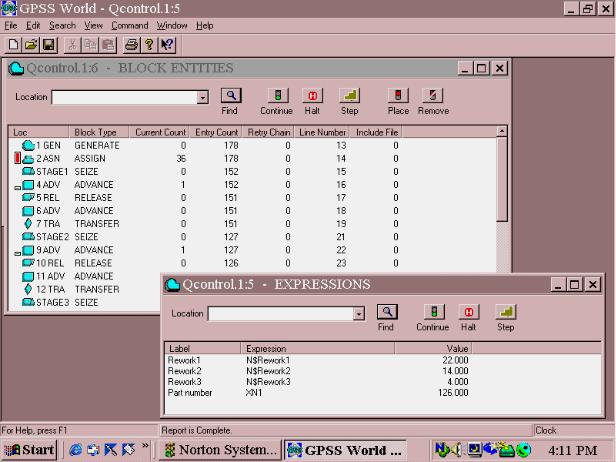The width and height of the screenshot is (616, 462).
Task: Open the Window menu
Action: click(172, 26)
